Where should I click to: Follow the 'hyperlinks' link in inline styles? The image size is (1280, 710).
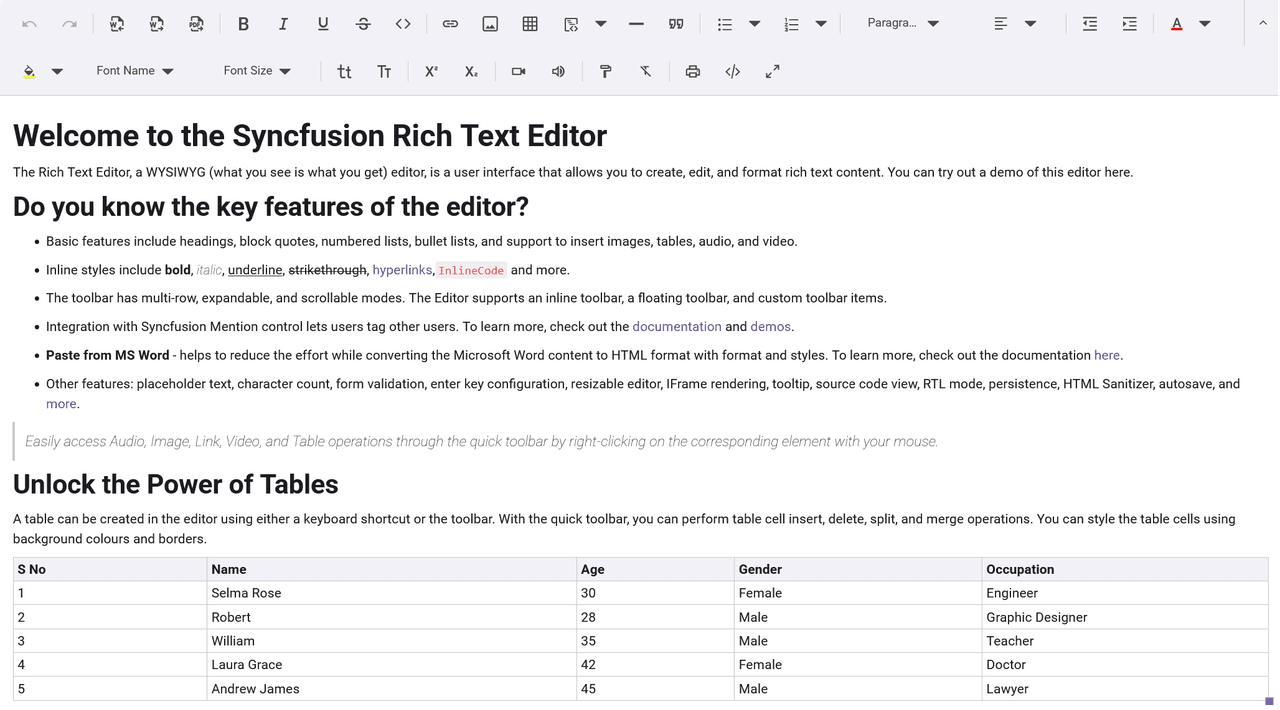click(402, 270)
